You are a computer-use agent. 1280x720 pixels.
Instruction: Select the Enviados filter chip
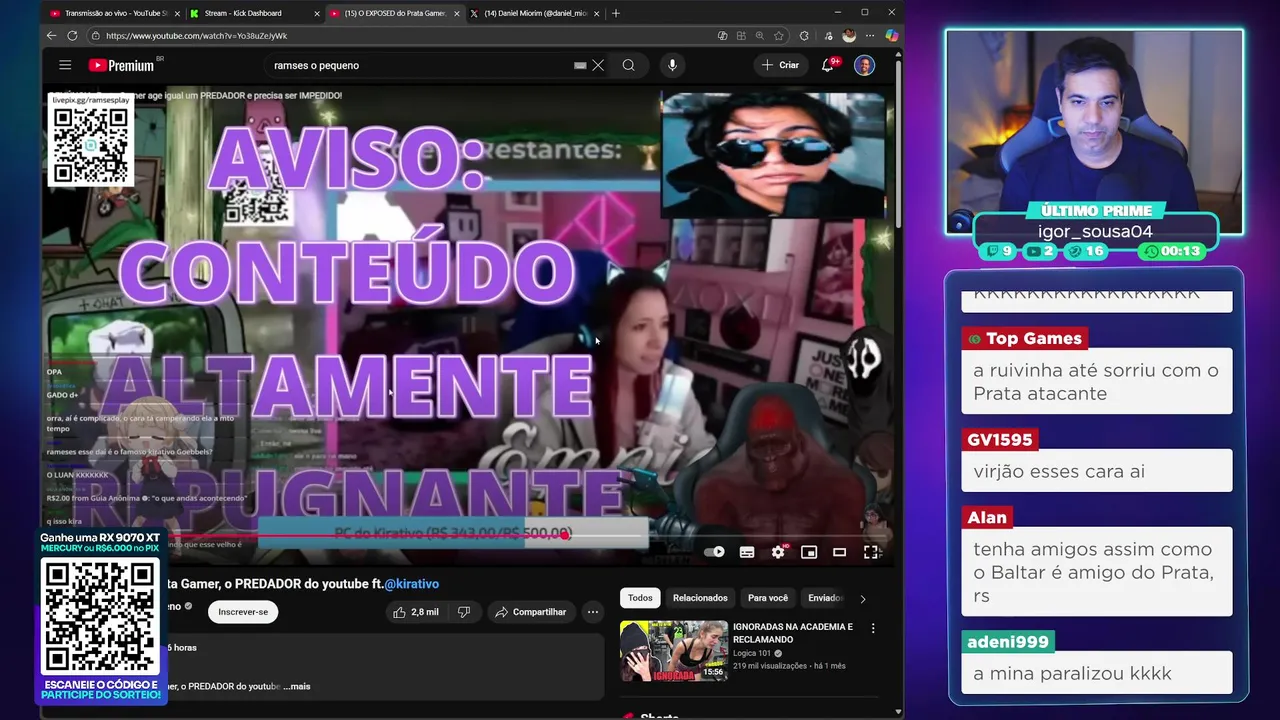pyautogui.click(x=825, y=598)
